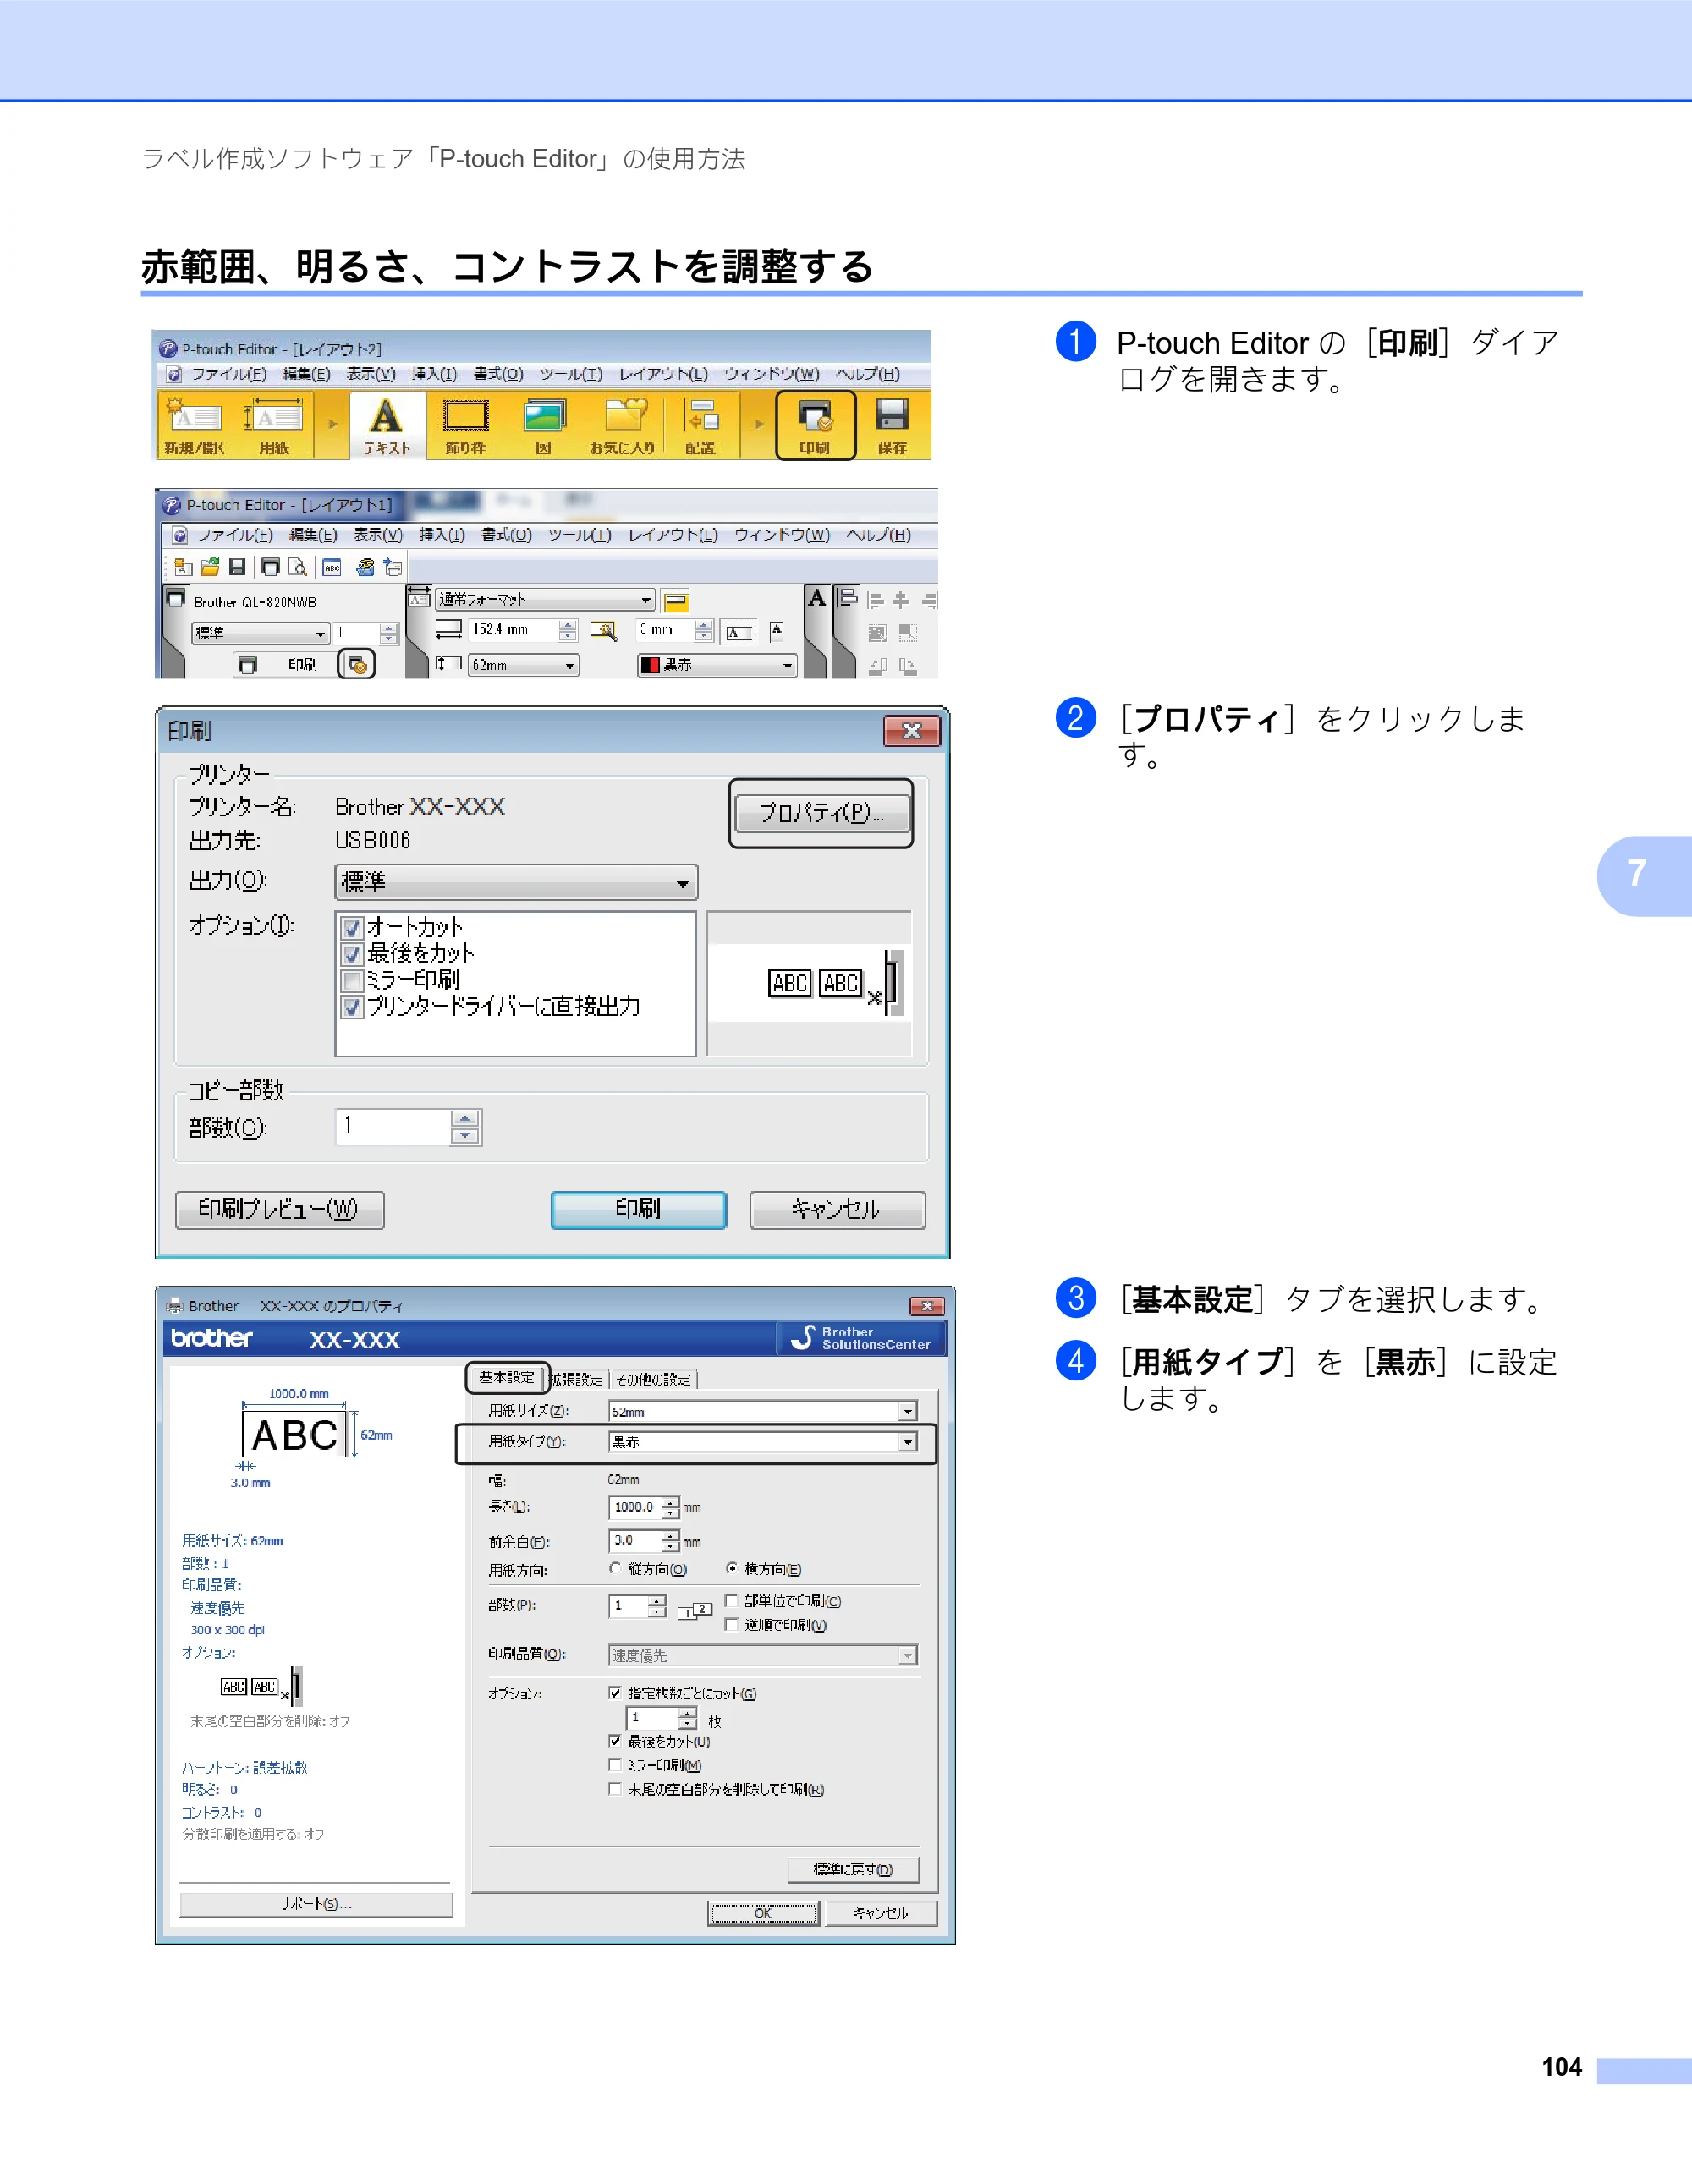Click the print preview magnifier icon in レイアウト1 toolbar
Image resolution: width=1692 pixels, height=2184 pixels.
(x=297, y=567)
